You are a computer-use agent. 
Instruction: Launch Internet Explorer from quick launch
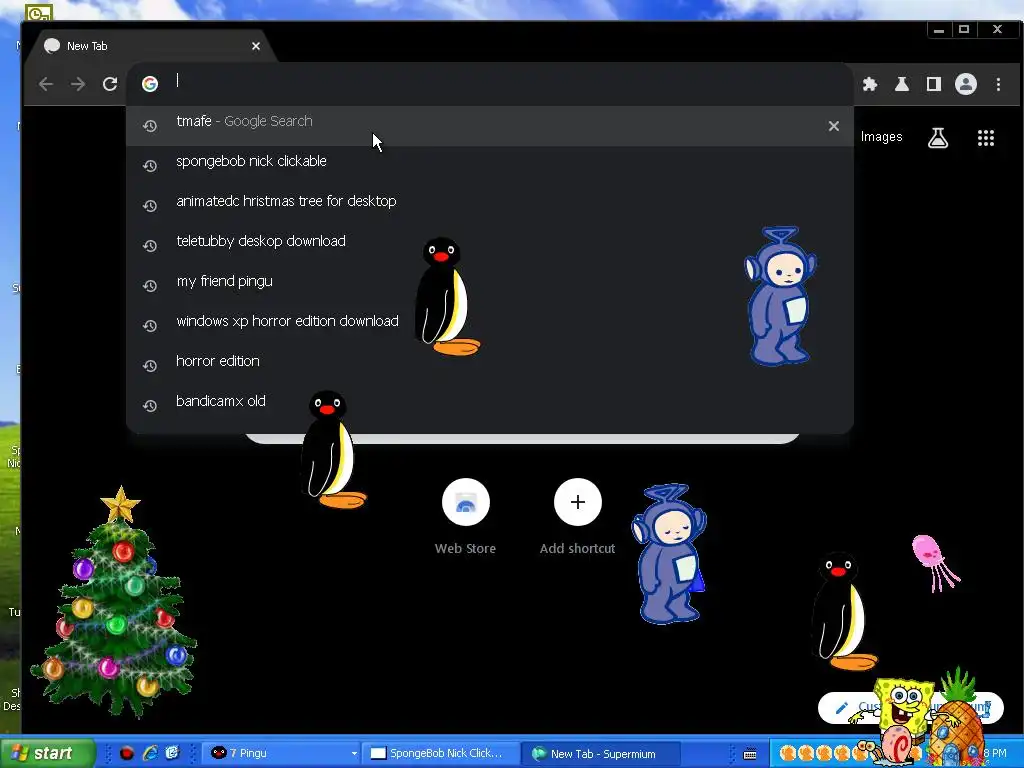pos(150,754)
